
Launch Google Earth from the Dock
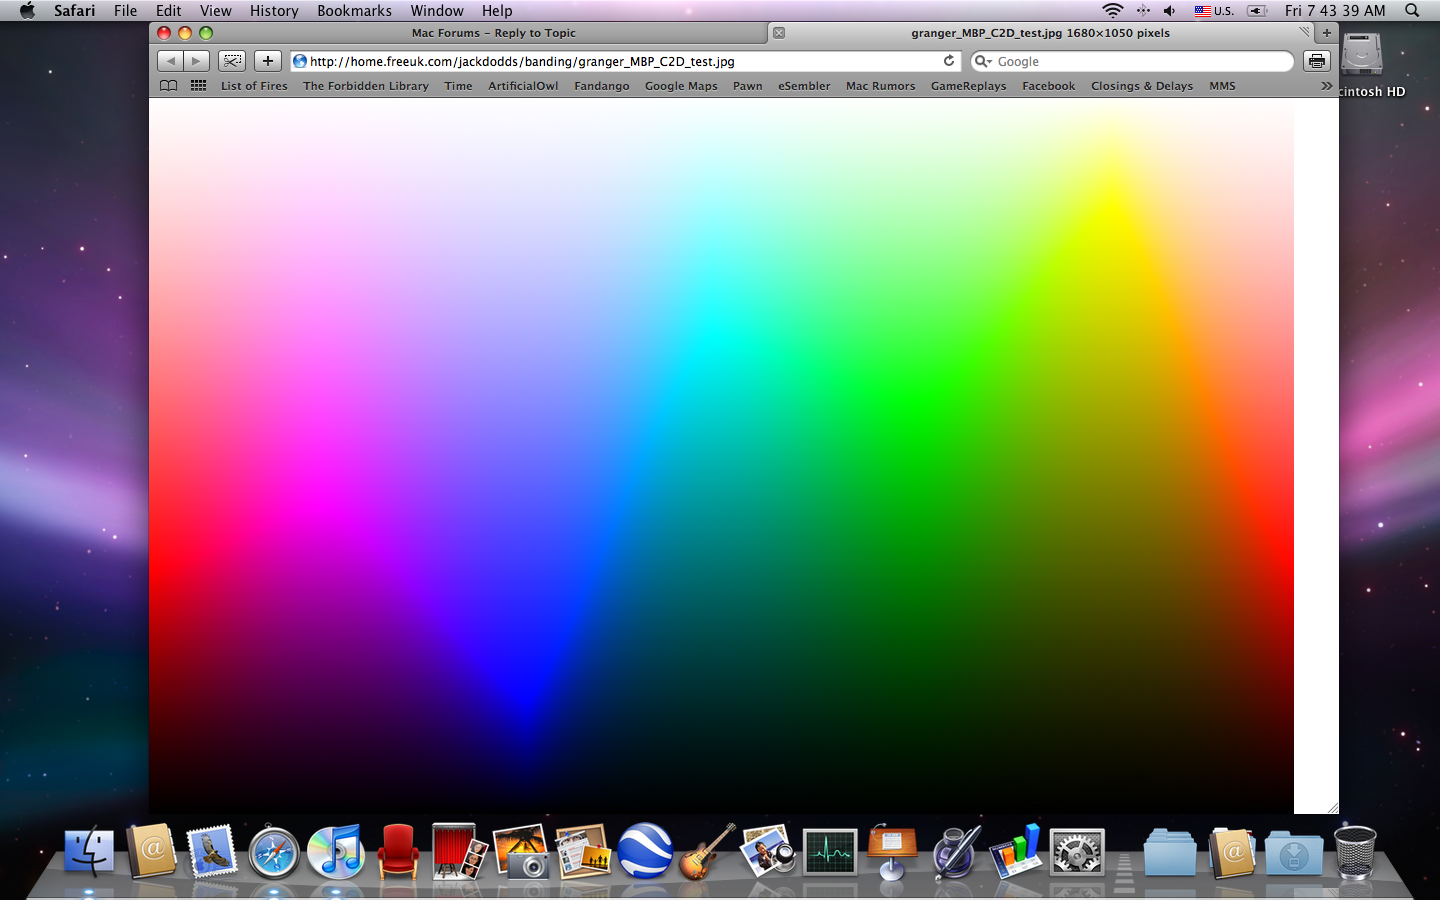pos(645,851)
